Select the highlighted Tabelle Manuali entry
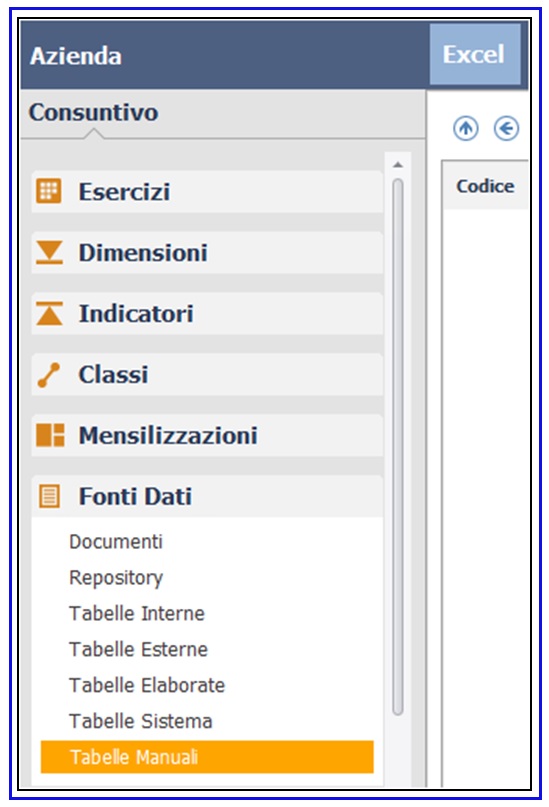This screenshot has width=549, height=807. [207, 757]
